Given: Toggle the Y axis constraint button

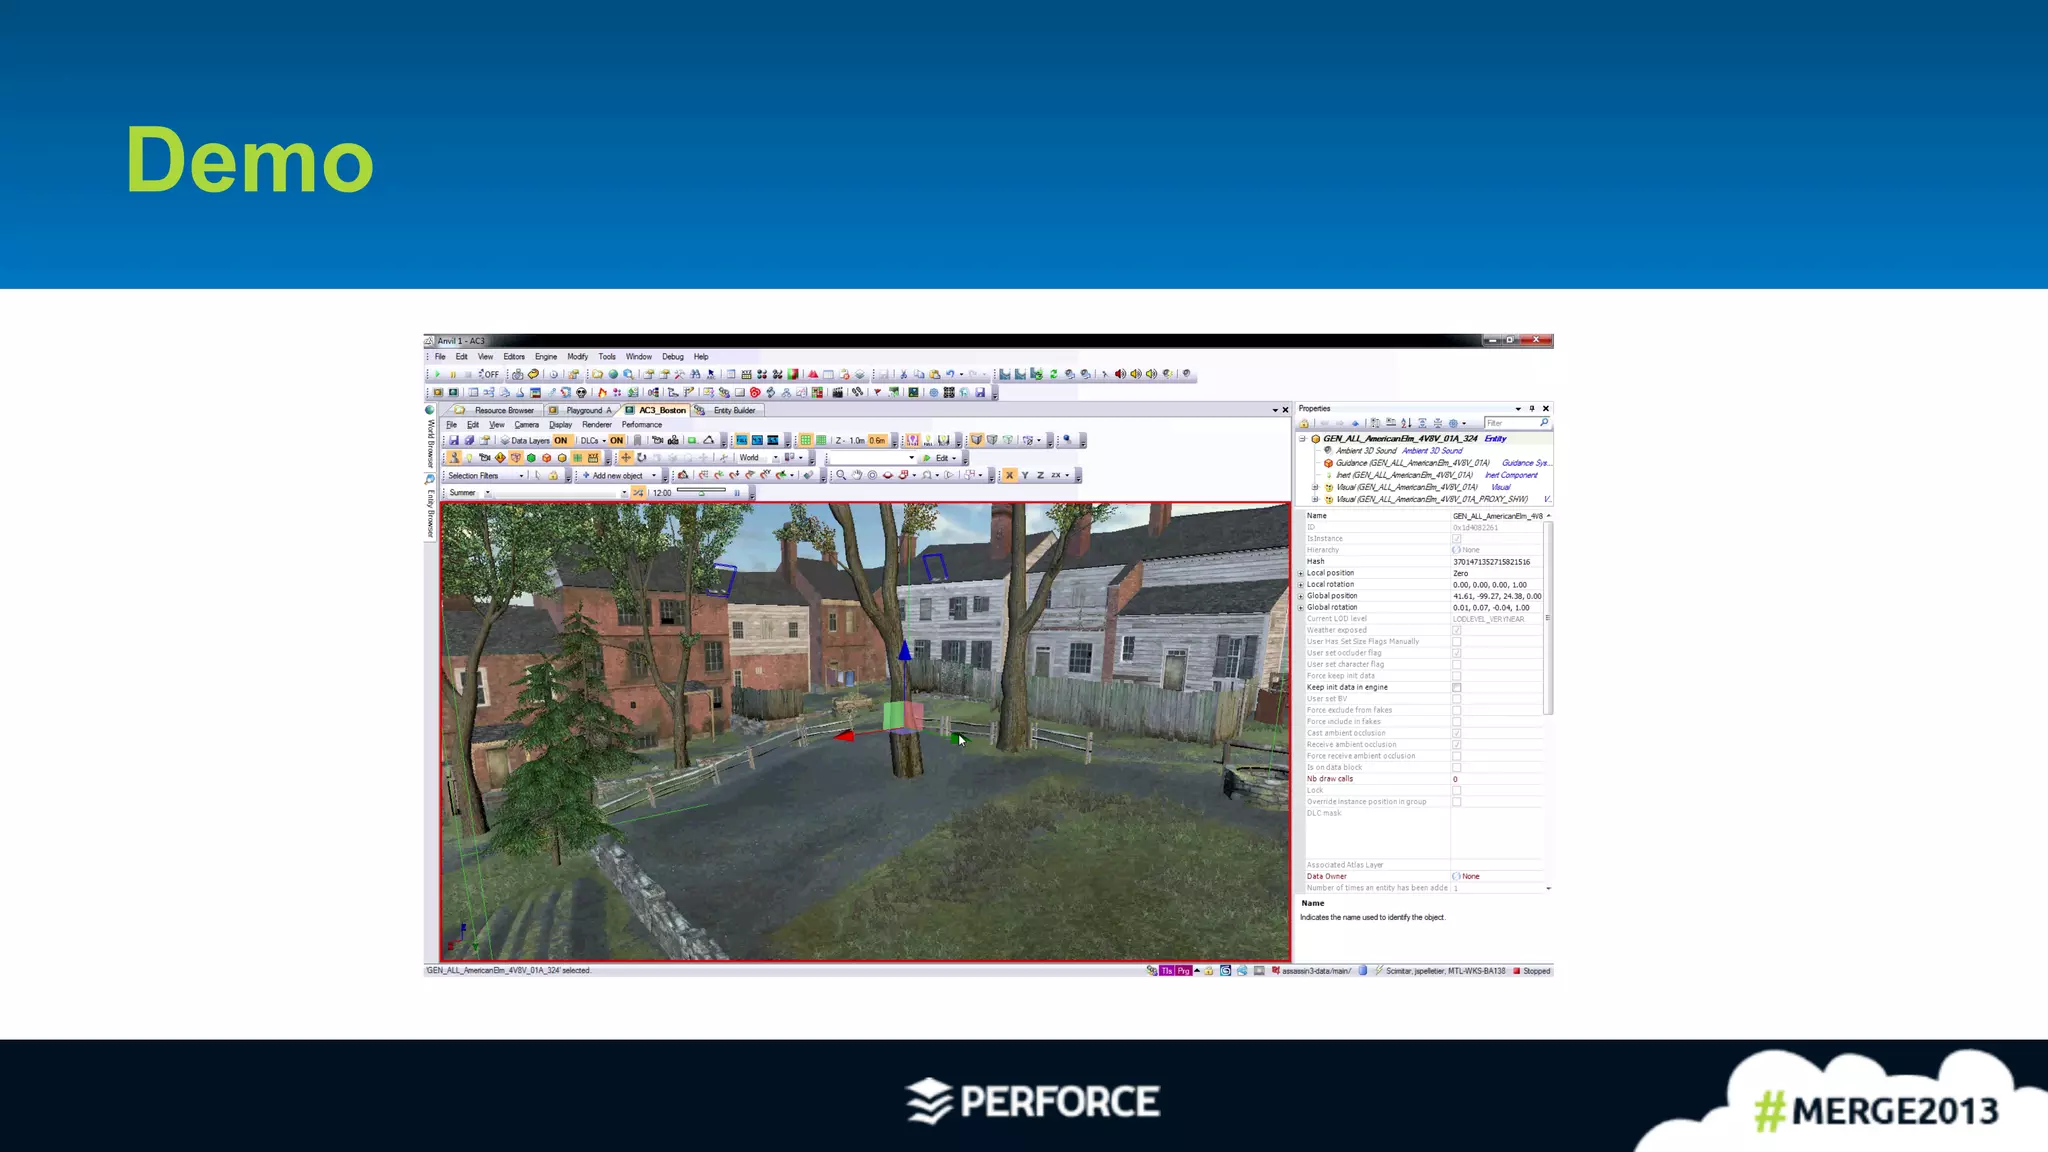Looking at the screenshot, I should click(1025, 475).
